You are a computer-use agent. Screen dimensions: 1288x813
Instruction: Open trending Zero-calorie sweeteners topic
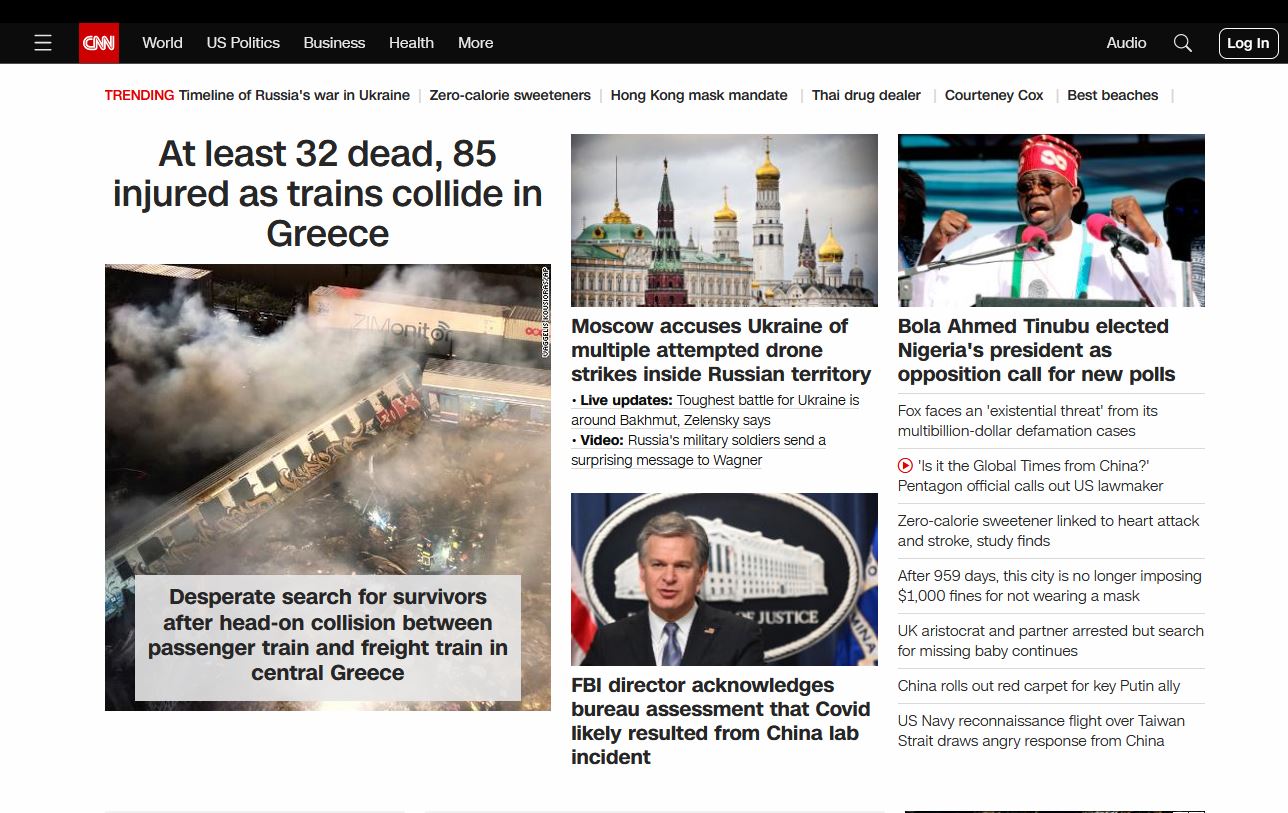[510, 95]
